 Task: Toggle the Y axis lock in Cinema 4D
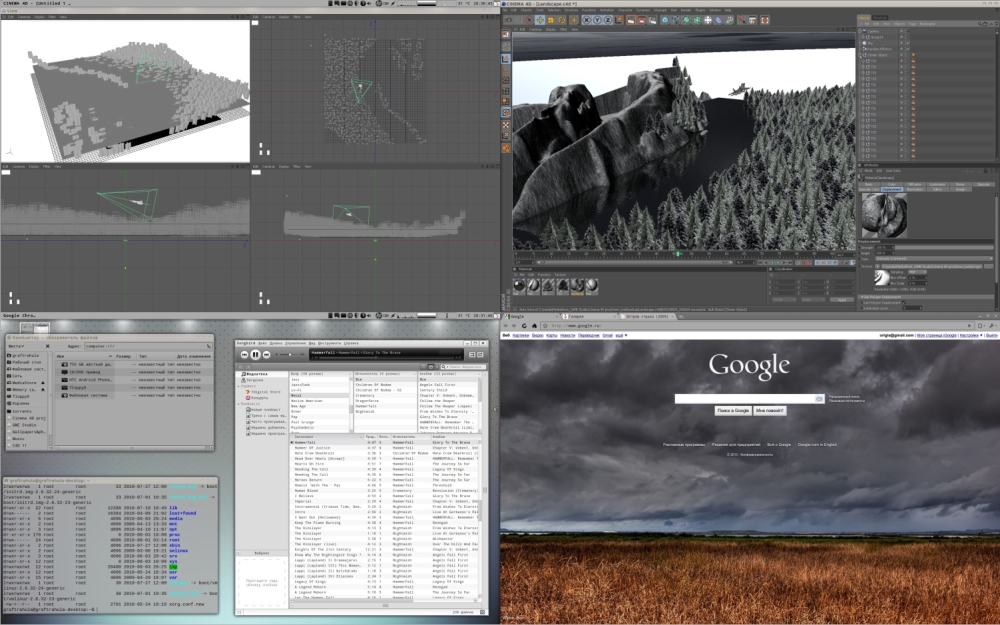pos(597,20)
